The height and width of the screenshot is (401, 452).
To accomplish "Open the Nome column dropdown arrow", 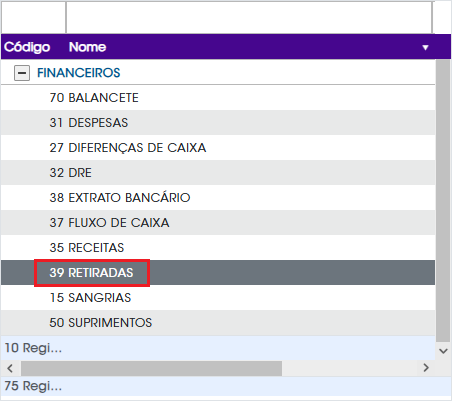I will point(425,48).
